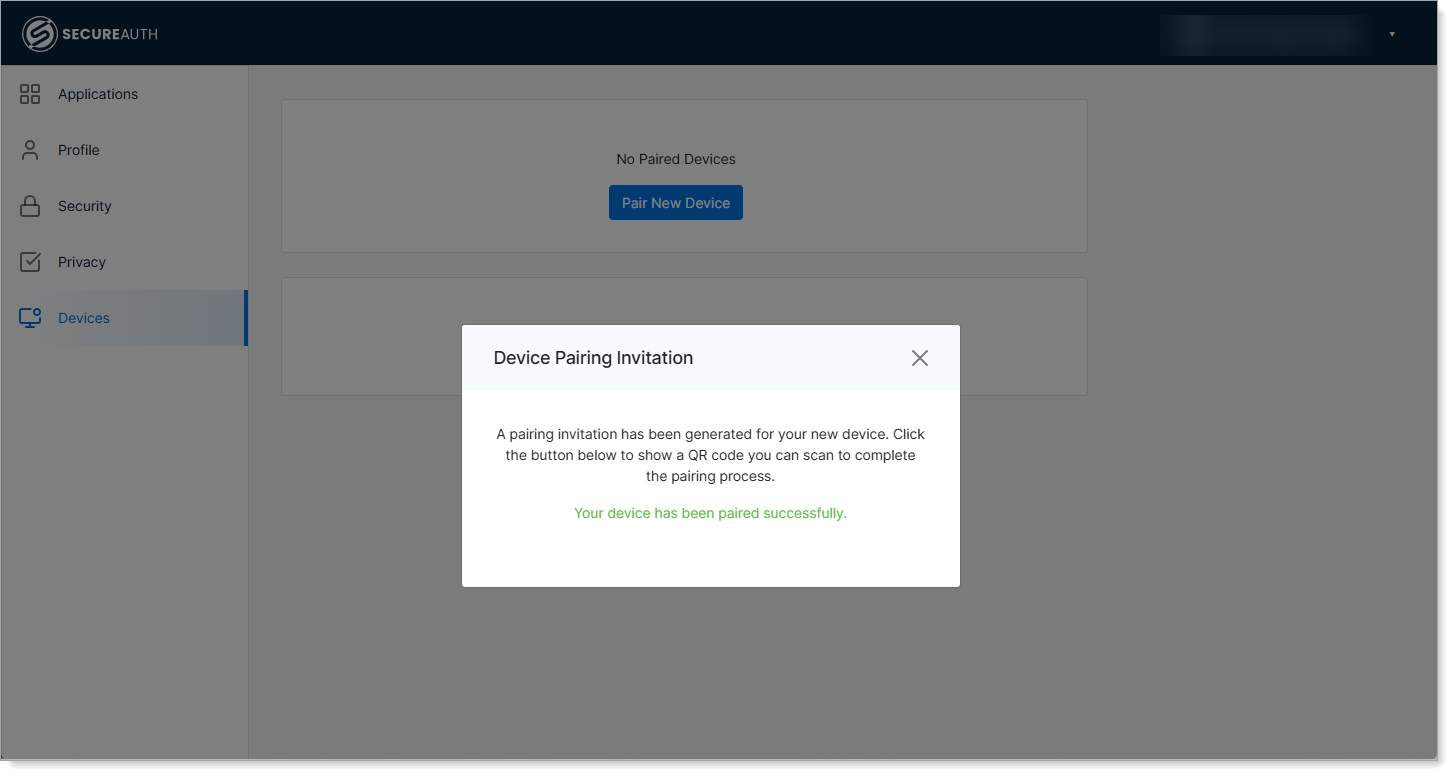Select the Applications grid icon in sidebar
Viewport: 1453px width, 776px height.
[x=29, y=93]
